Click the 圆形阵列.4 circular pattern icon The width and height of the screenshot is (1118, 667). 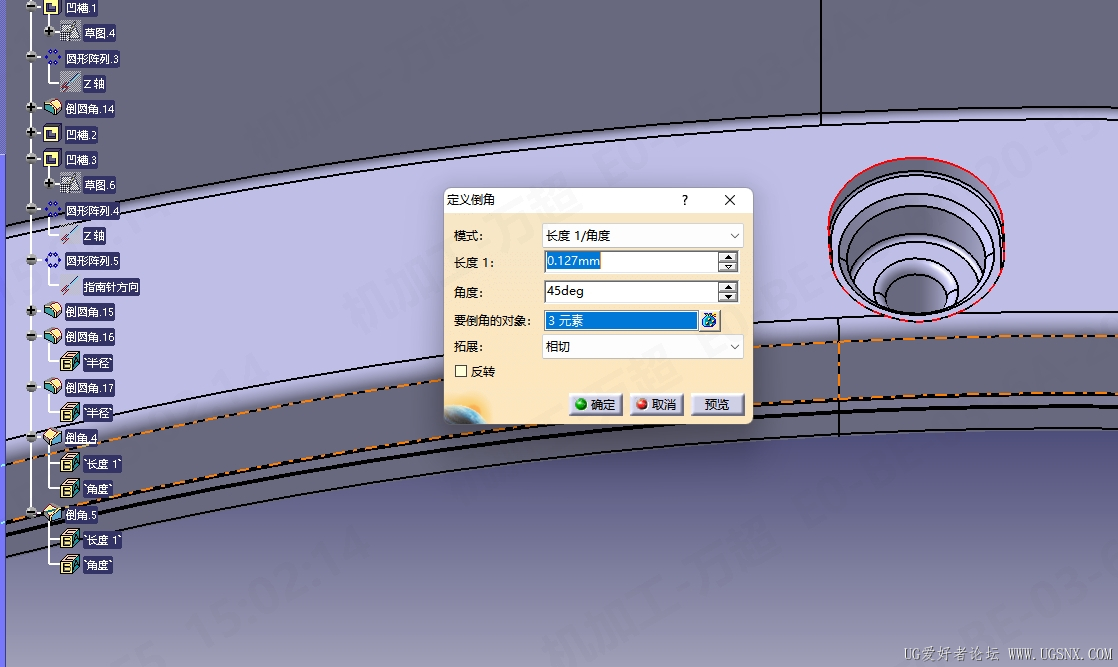point(53,210)
